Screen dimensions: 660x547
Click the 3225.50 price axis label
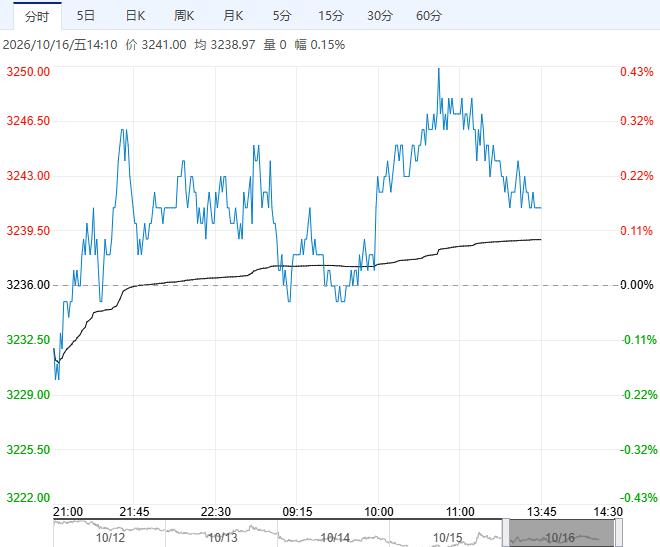point(28,449)
